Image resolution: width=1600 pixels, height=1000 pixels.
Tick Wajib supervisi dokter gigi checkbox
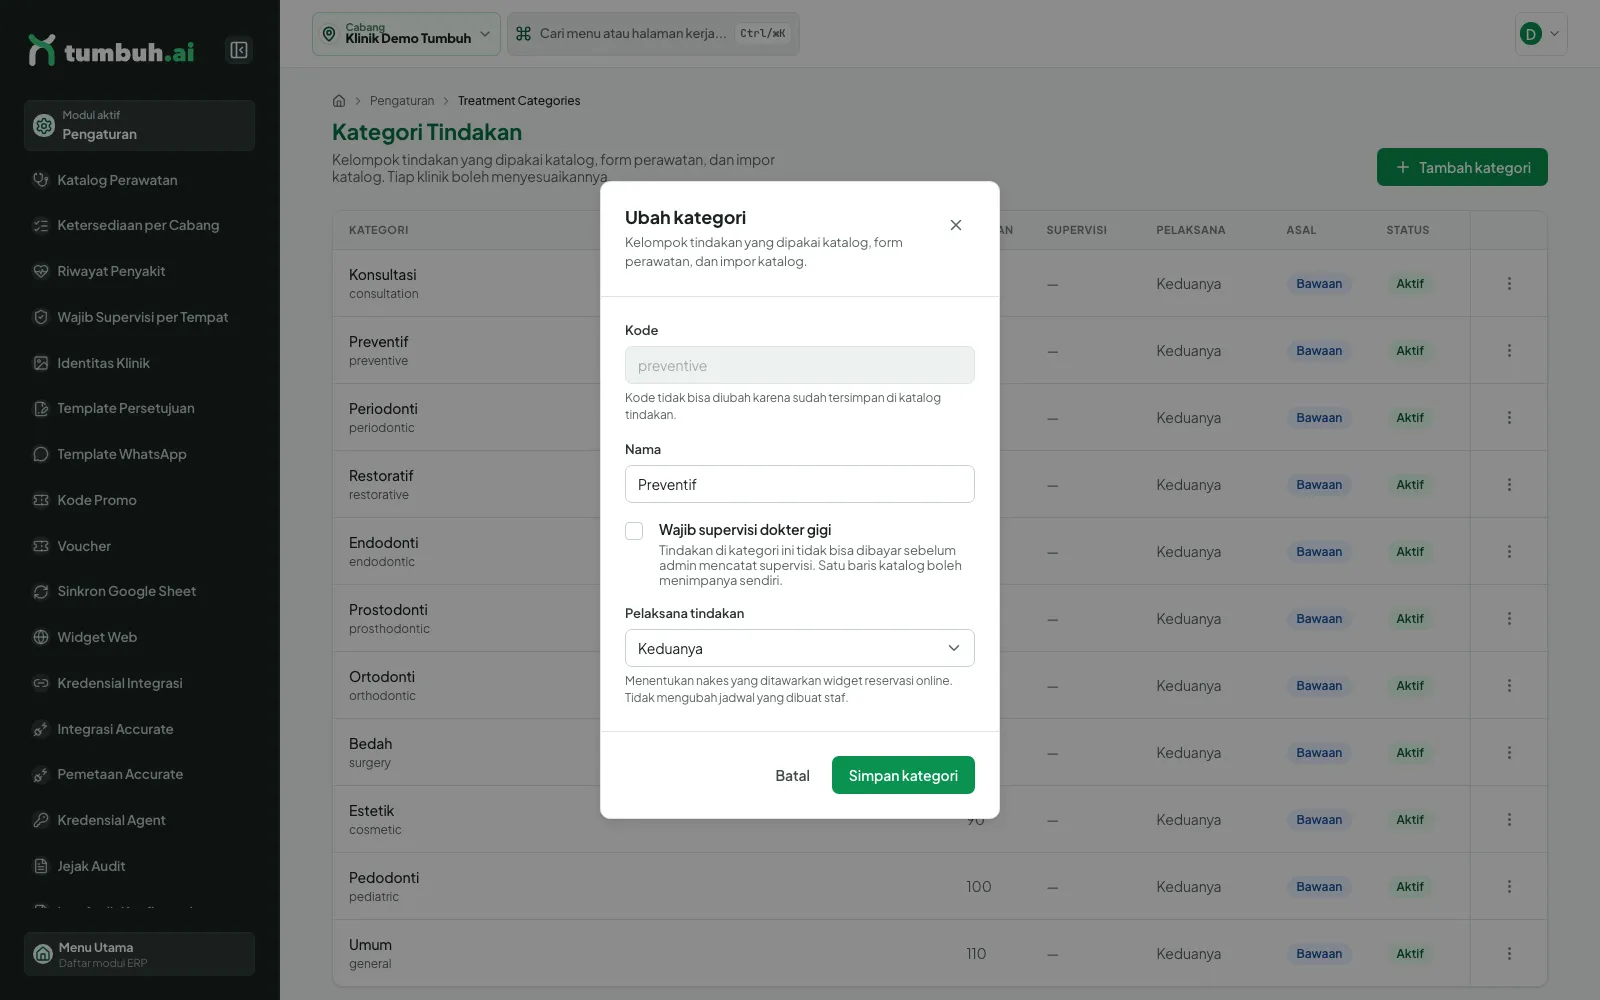pos(634,531)
